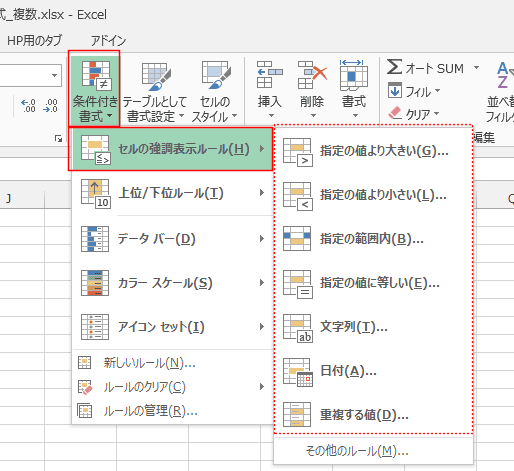Viewport: 514px width, 471px height.
Task: Open the カラー スケール(S) submenu
Action: pyautogui.click(x=173, y=283)
